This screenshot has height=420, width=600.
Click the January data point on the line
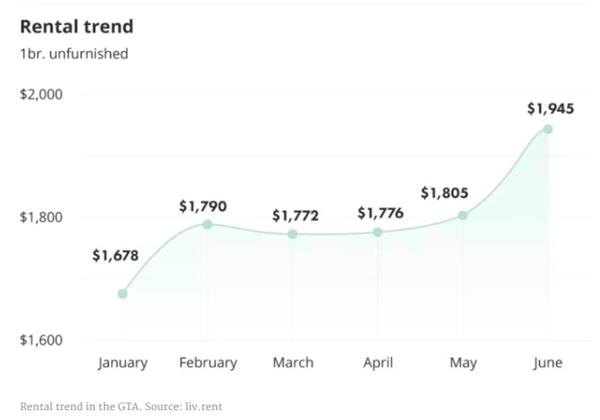[x=123, y=294]
